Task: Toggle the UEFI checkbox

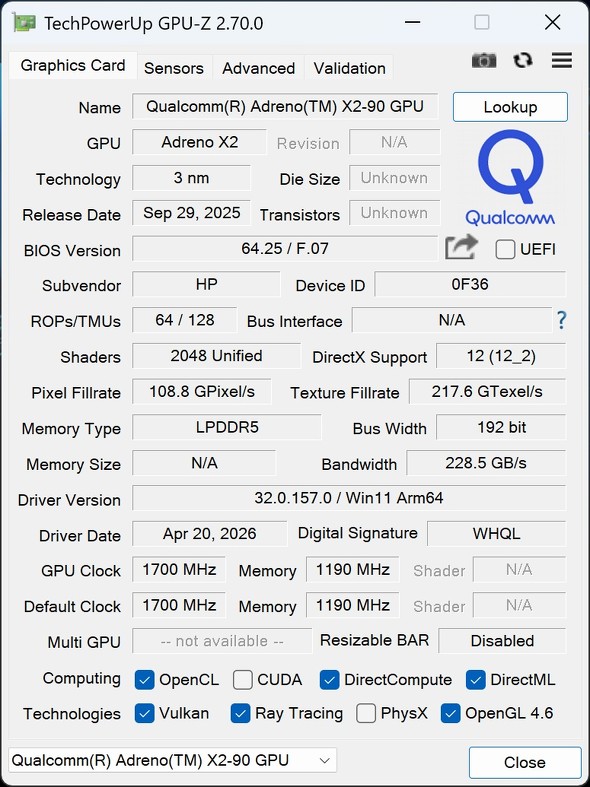Action: [505, 249]
